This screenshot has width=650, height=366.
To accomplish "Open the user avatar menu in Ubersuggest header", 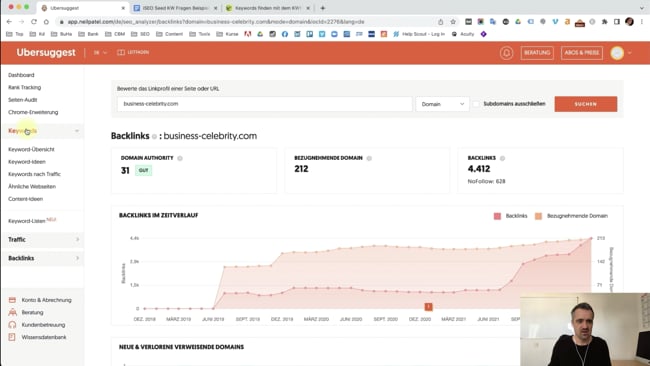I will pyautogui.click(x=621, y=53).
